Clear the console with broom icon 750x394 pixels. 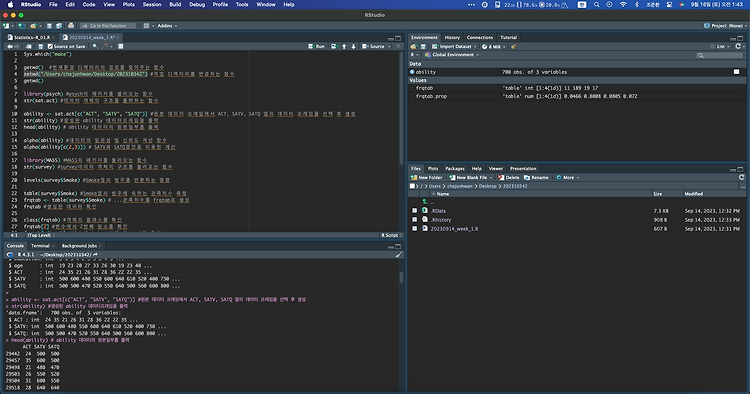[x=398, y=254]
